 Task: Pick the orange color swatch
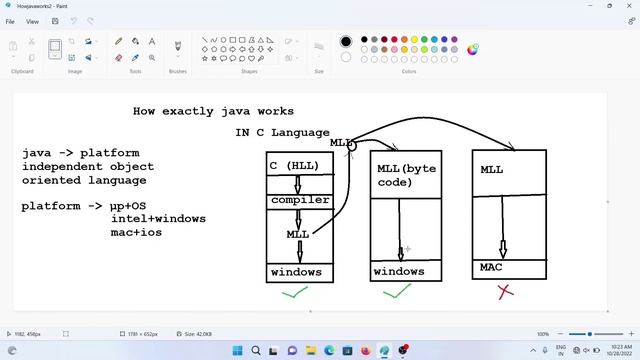click(x=404, y=40)
